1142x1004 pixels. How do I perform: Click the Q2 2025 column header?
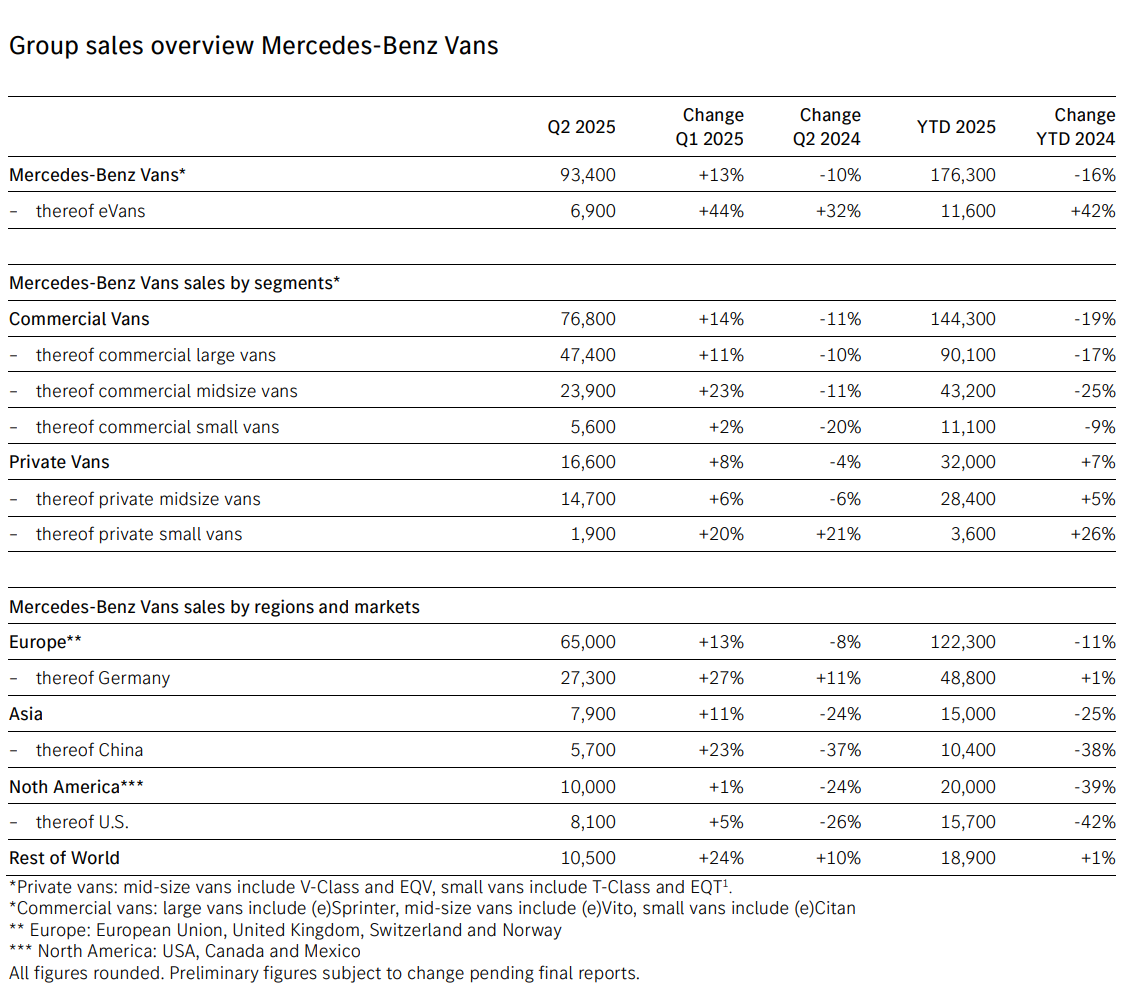(581, 127)
